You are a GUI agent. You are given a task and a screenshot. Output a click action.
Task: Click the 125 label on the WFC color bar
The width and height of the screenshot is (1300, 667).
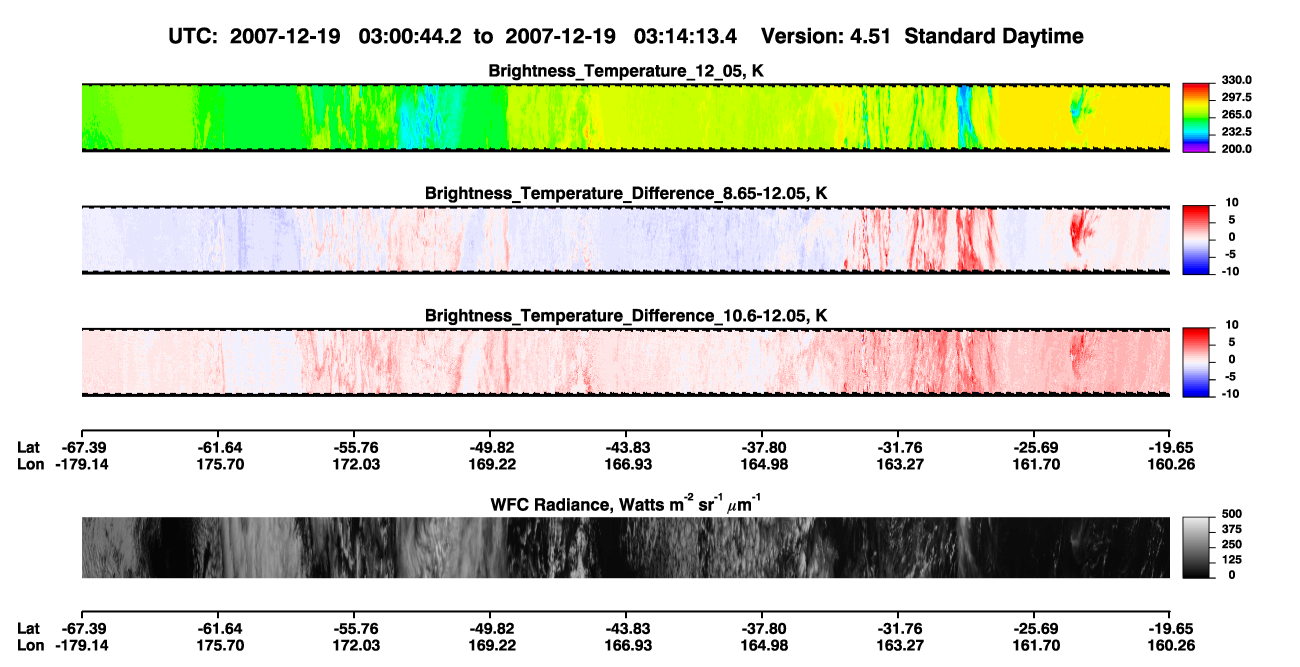tap(1231, 559)
